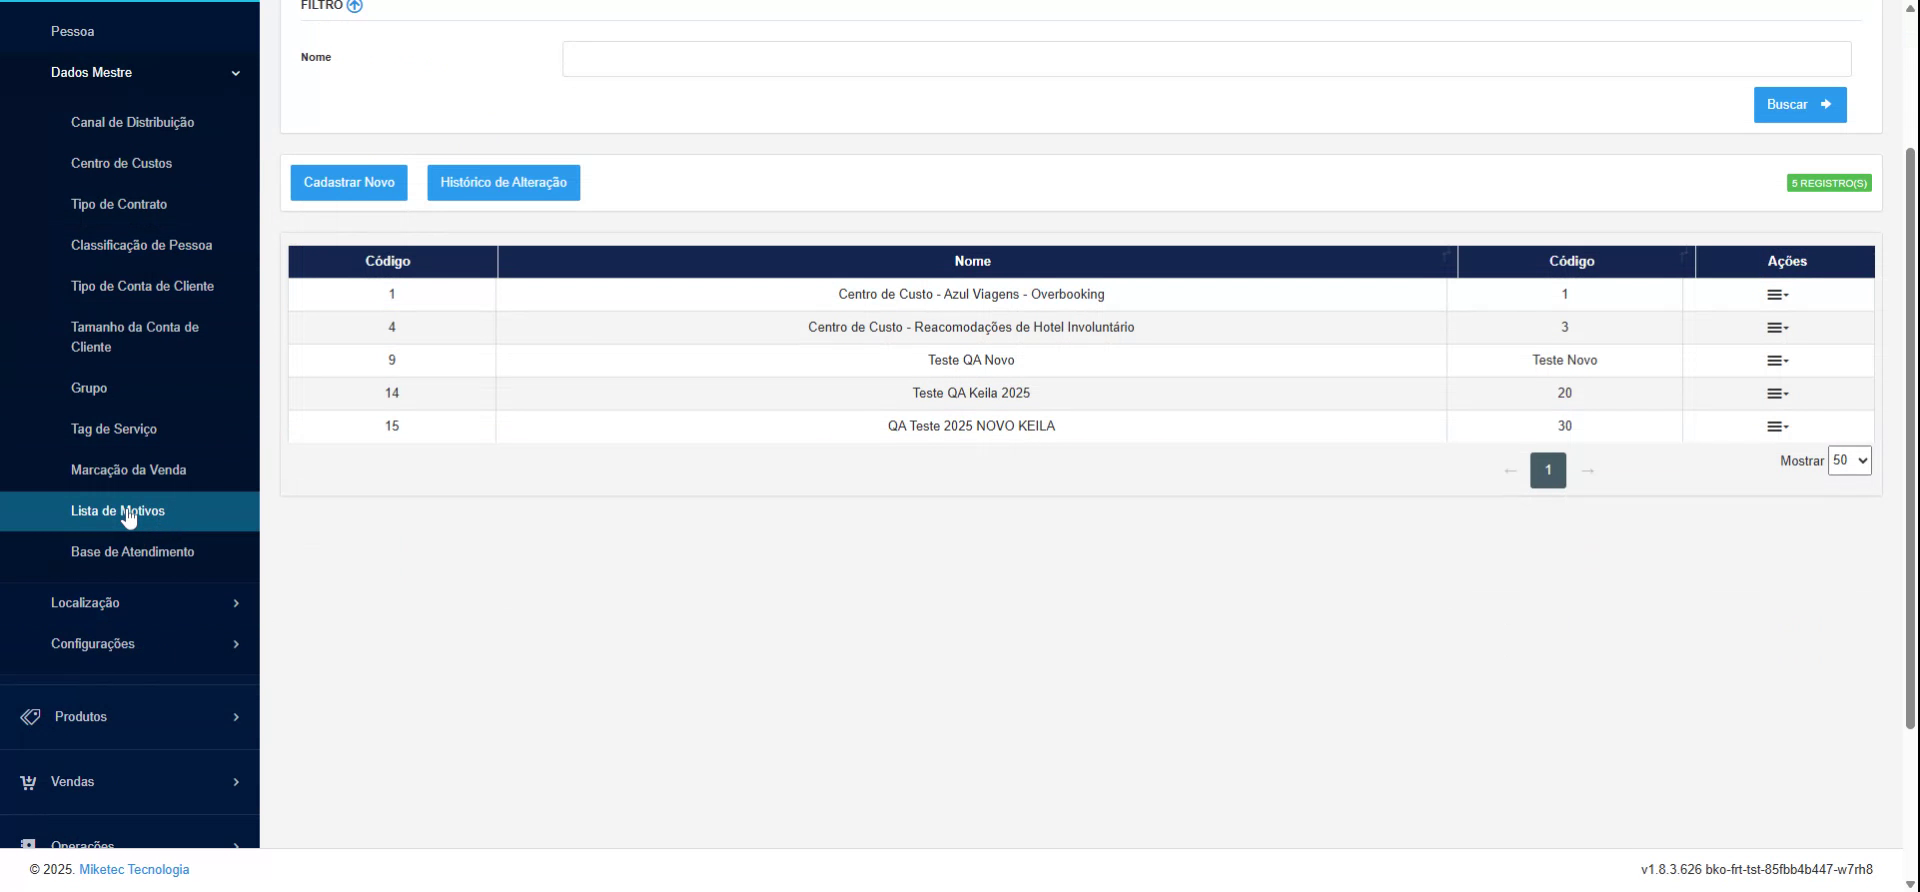The height and width of the screenshot is (892, 1920).
Task: Expand the Localização submenu
Action: click(x=236, y=603)
